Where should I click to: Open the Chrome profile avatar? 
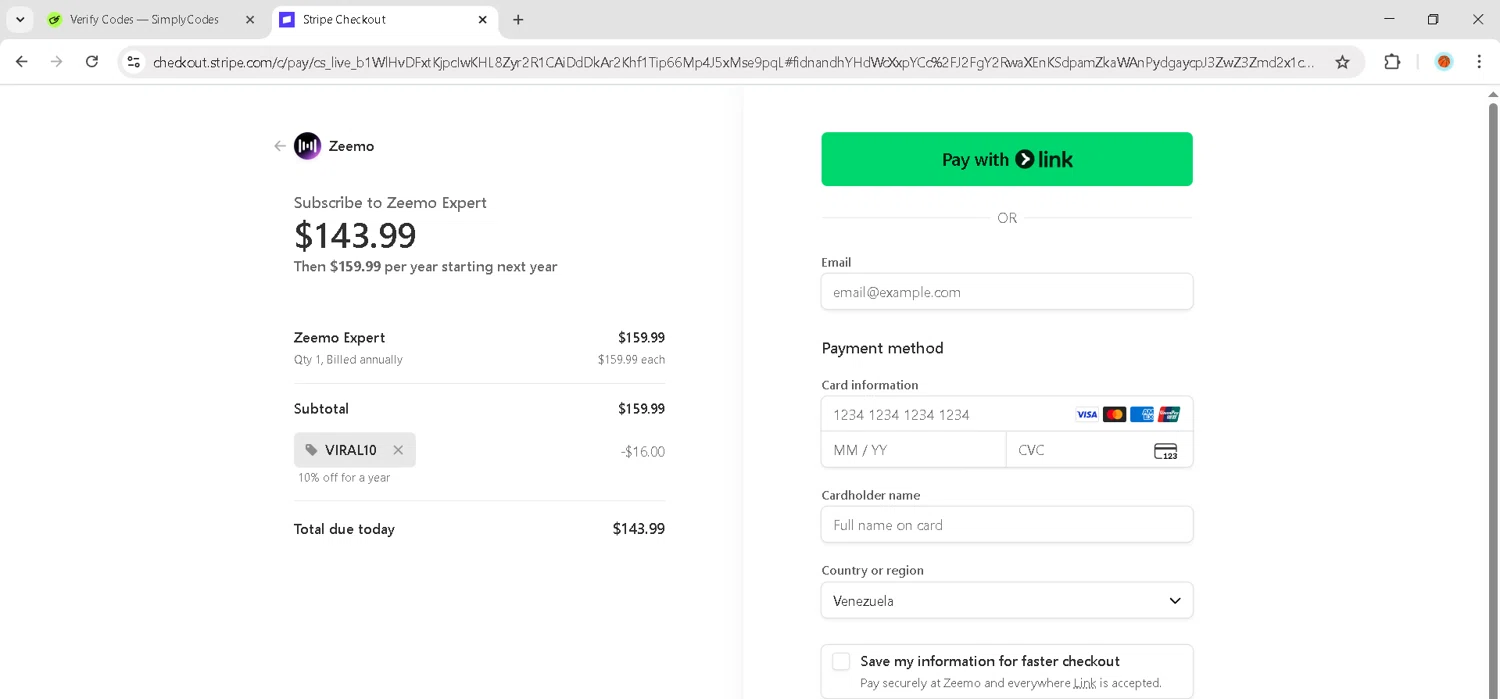tap(1444, 62)
